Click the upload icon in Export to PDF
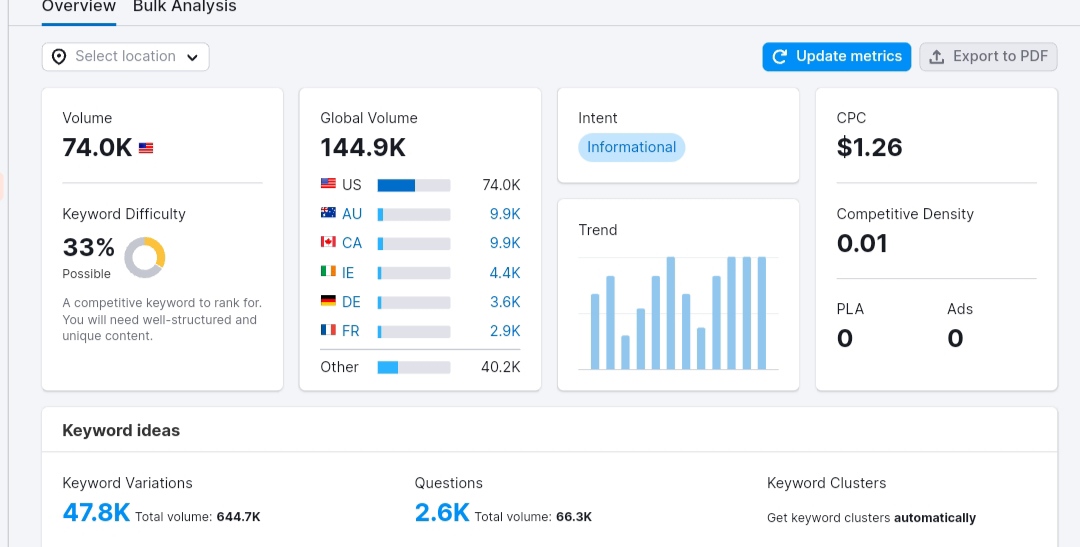 pyautogui.click(x=937, y=56)
